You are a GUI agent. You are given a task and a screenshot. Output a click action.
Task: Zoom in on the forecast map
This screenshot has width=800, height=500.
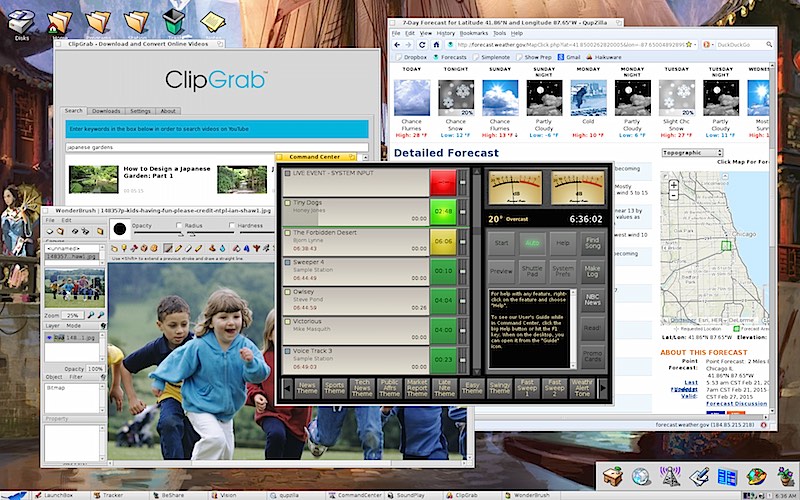coord(673,185)
